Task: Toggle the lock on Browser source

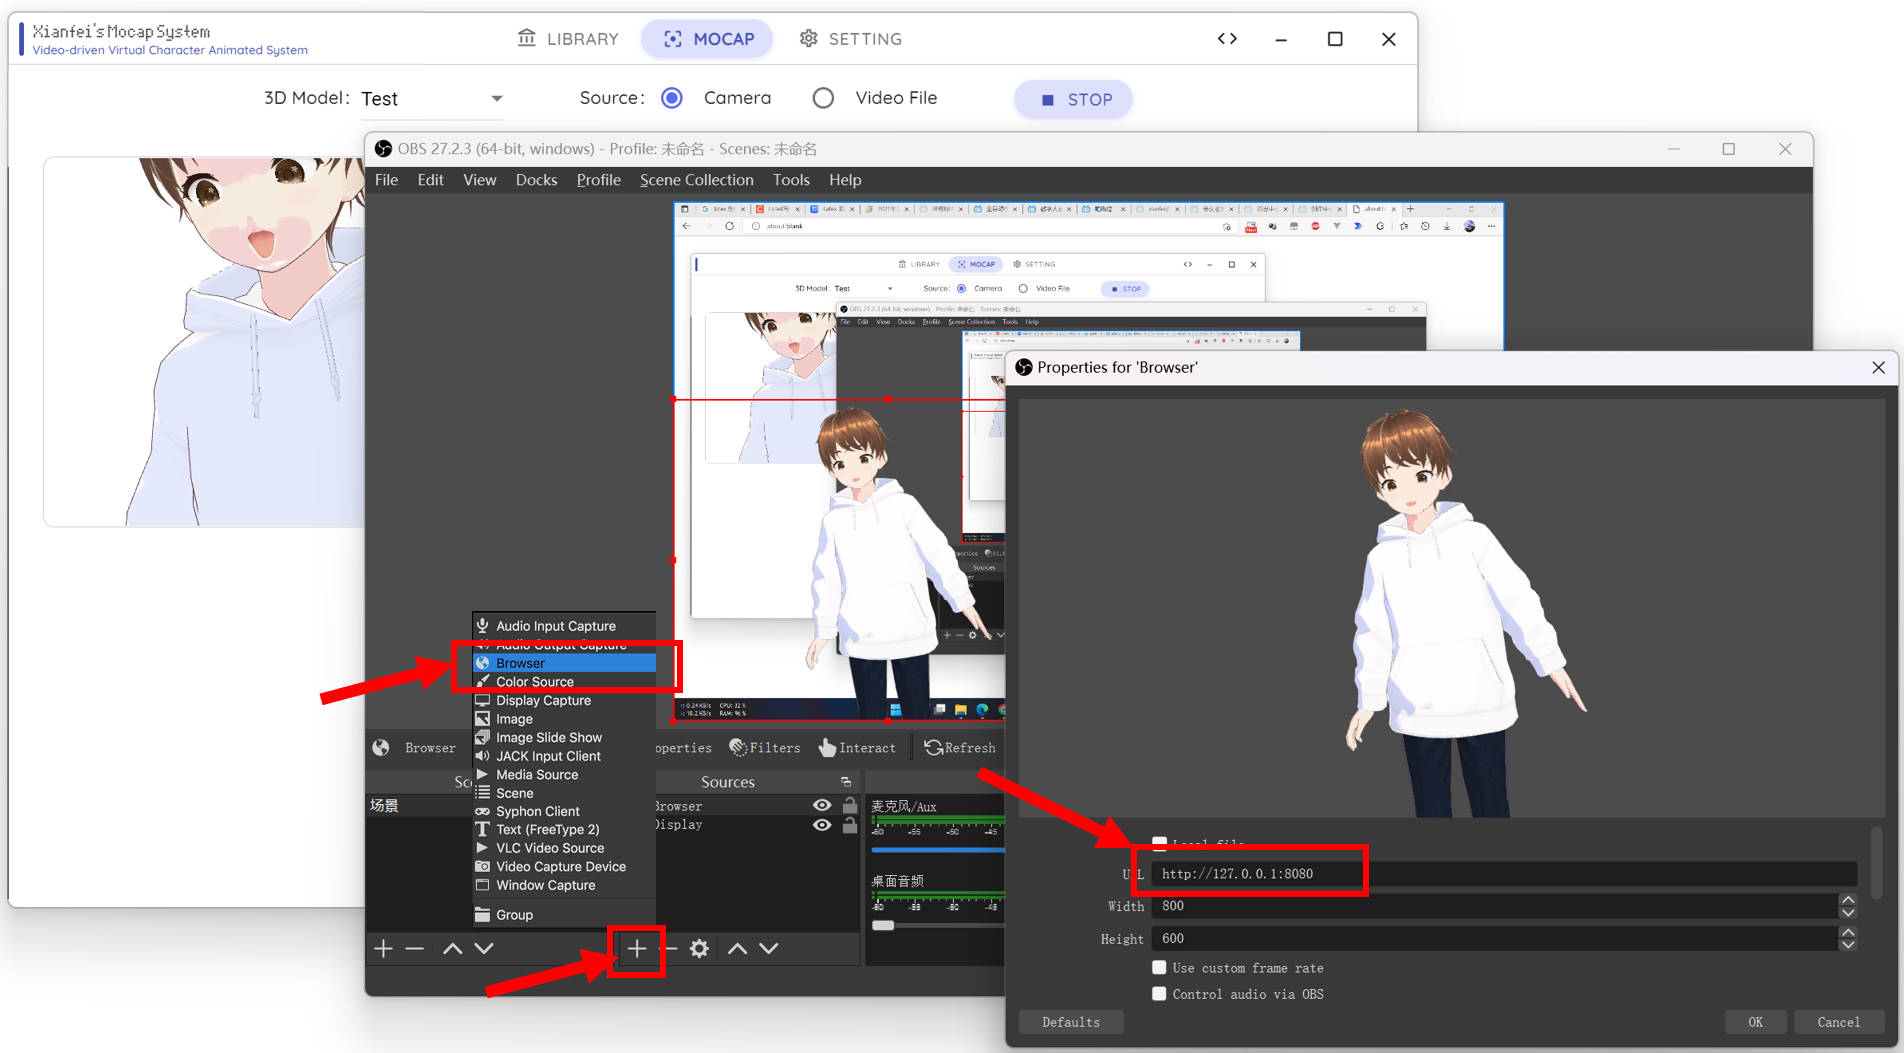Action: point(849,805)
